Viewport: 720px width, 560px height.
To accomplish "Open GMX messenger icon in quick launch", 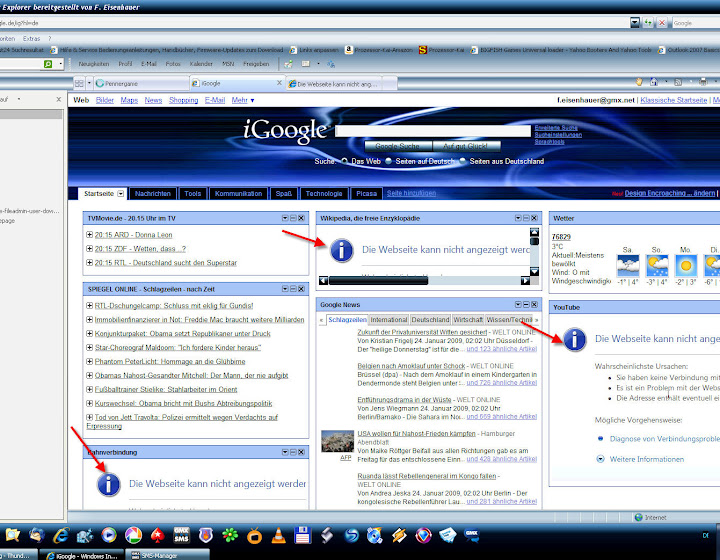I will pos(472,535).
